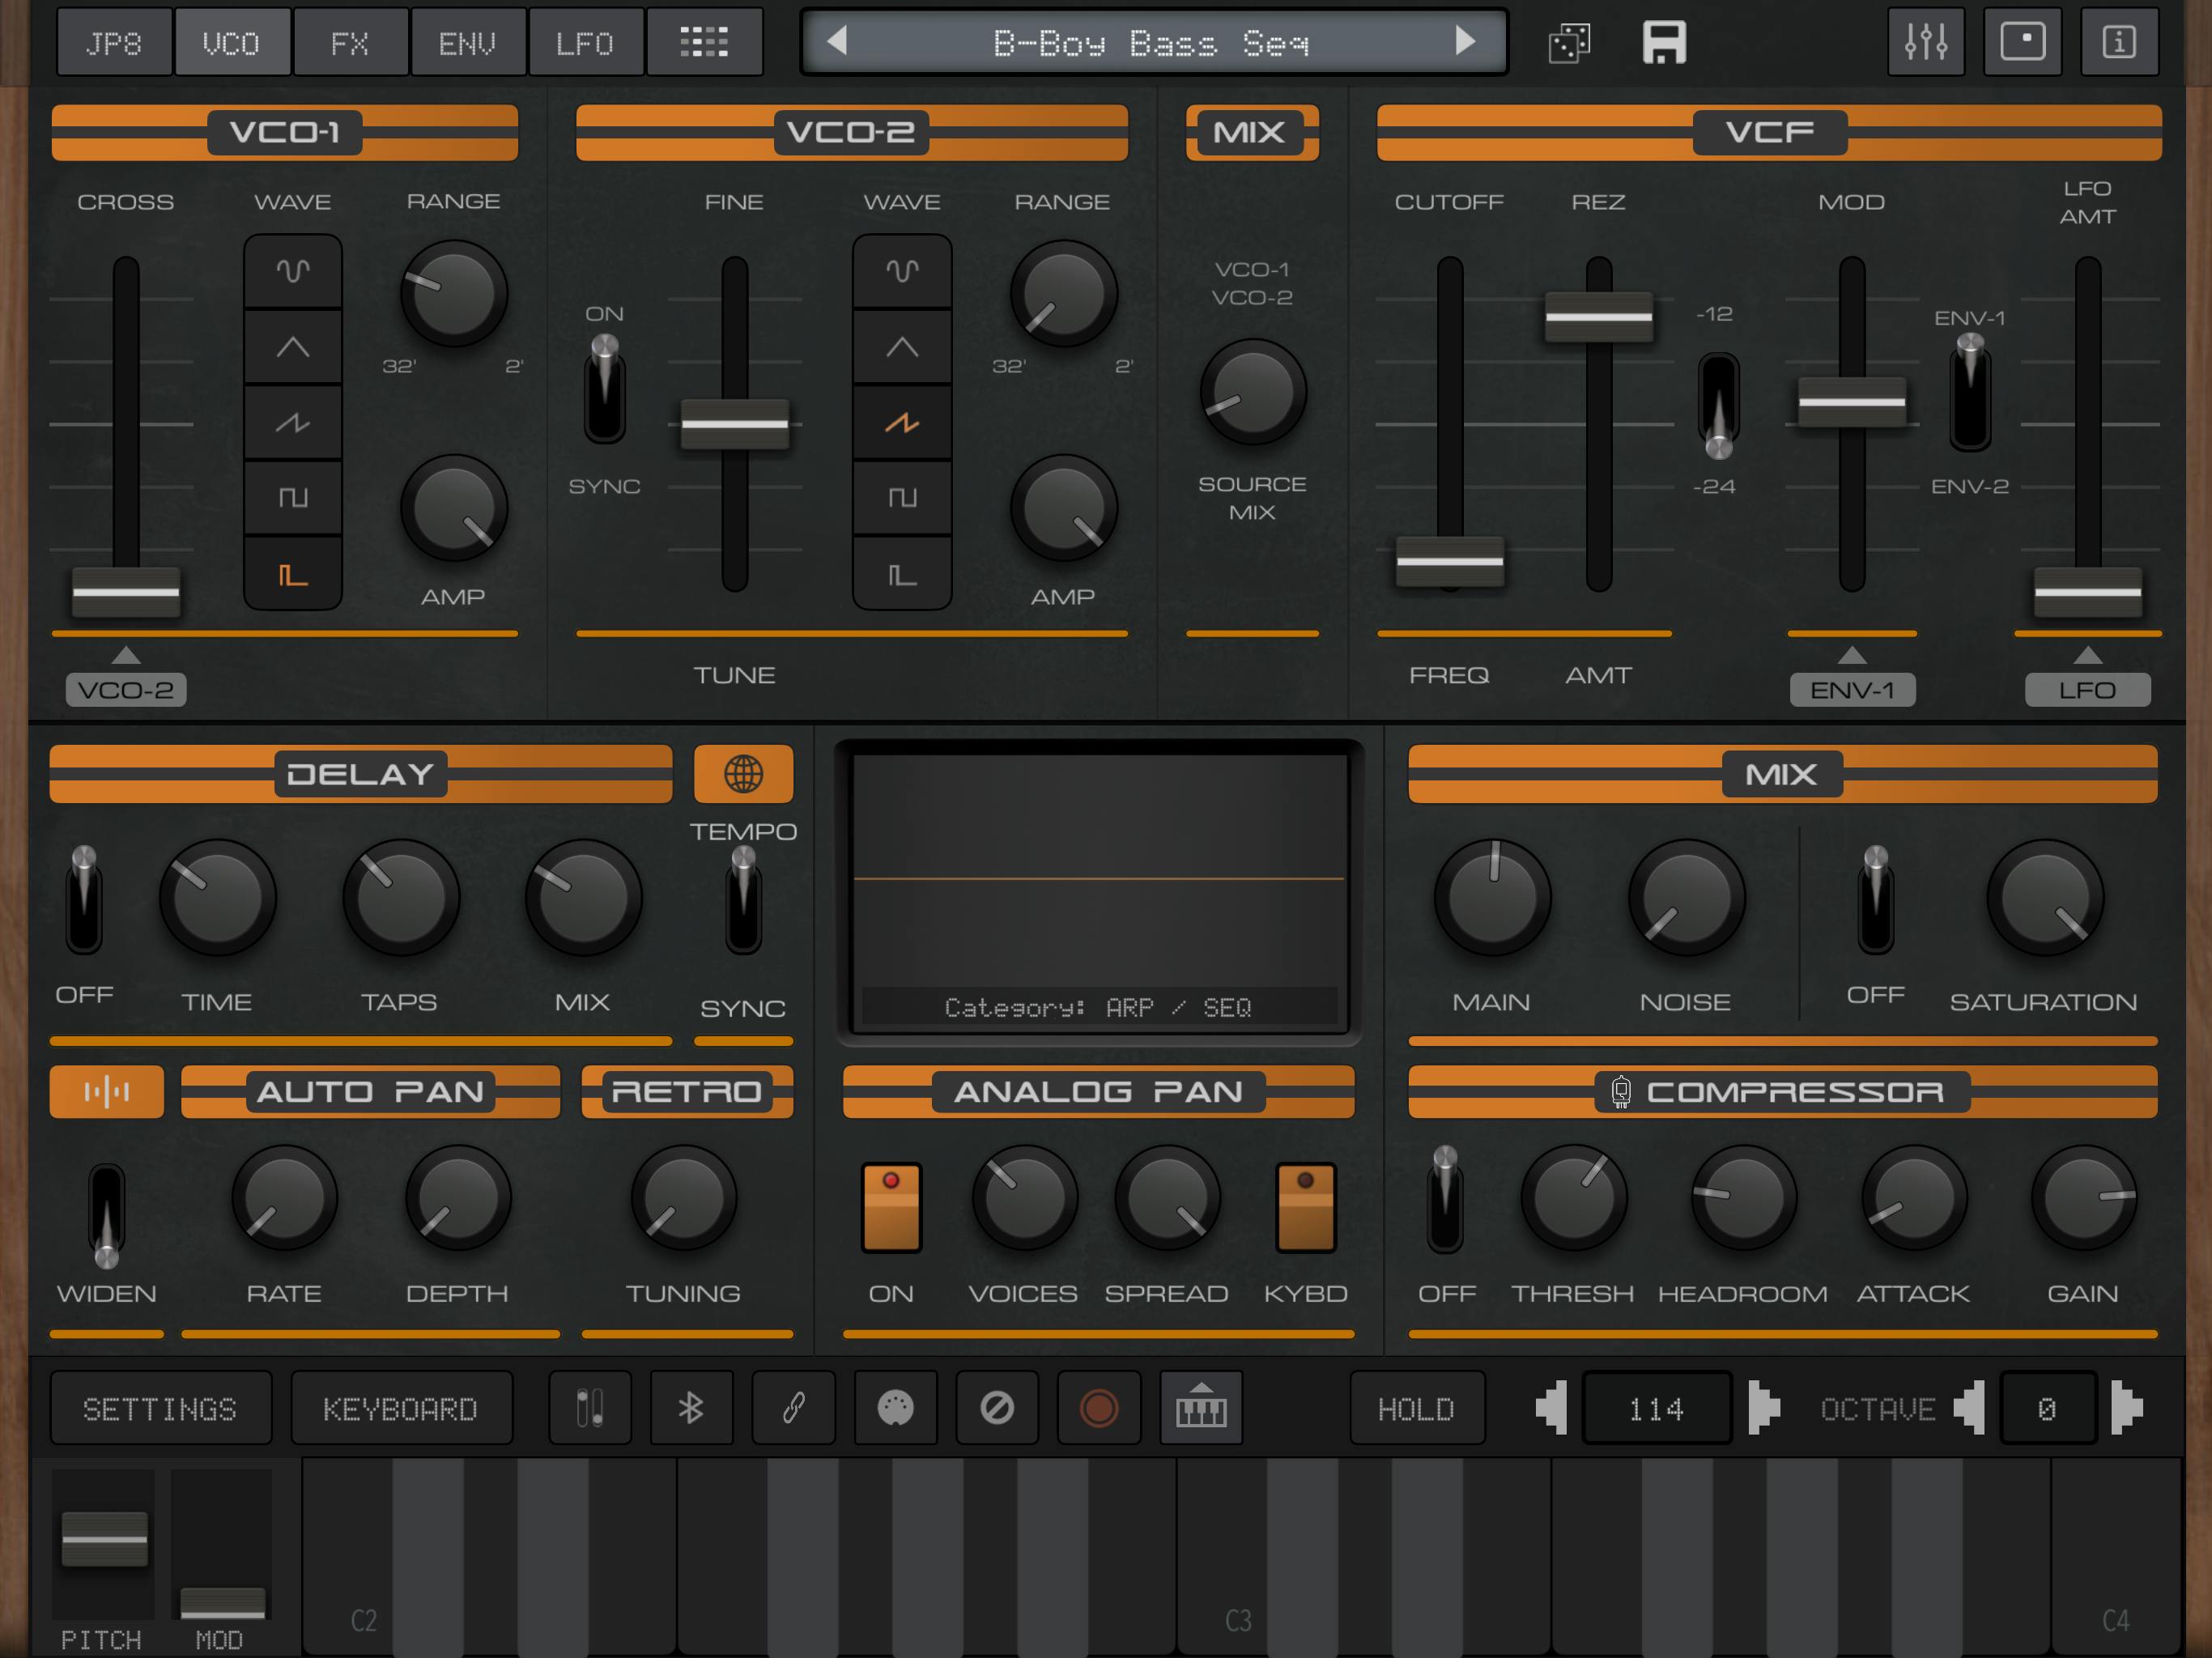The image size is (2212, 1658).
Task: Click the compressor THRESH knob
Action: pyautogui.click(x=1573, y=1198)
